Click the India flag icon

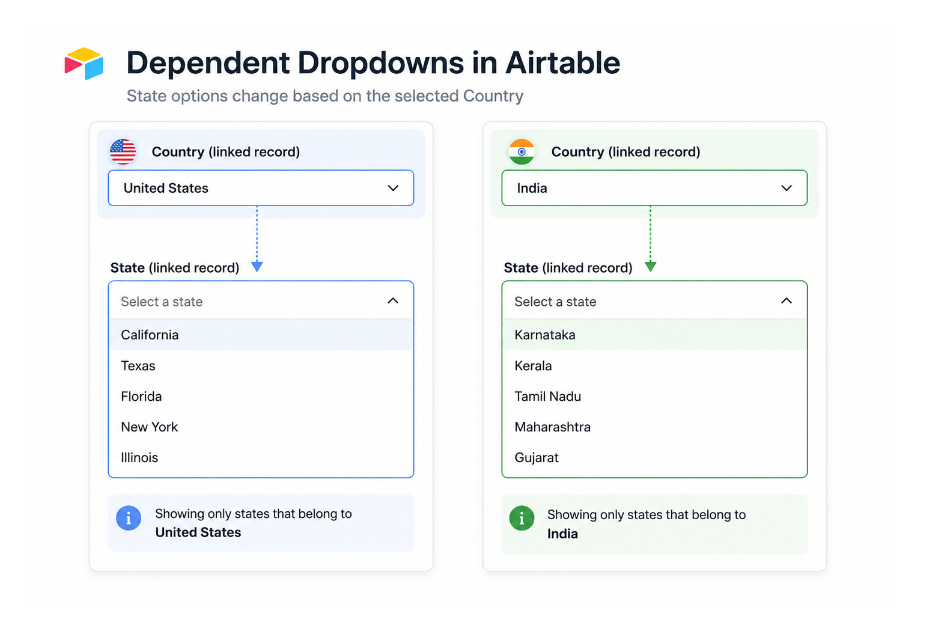pos(521,152)
